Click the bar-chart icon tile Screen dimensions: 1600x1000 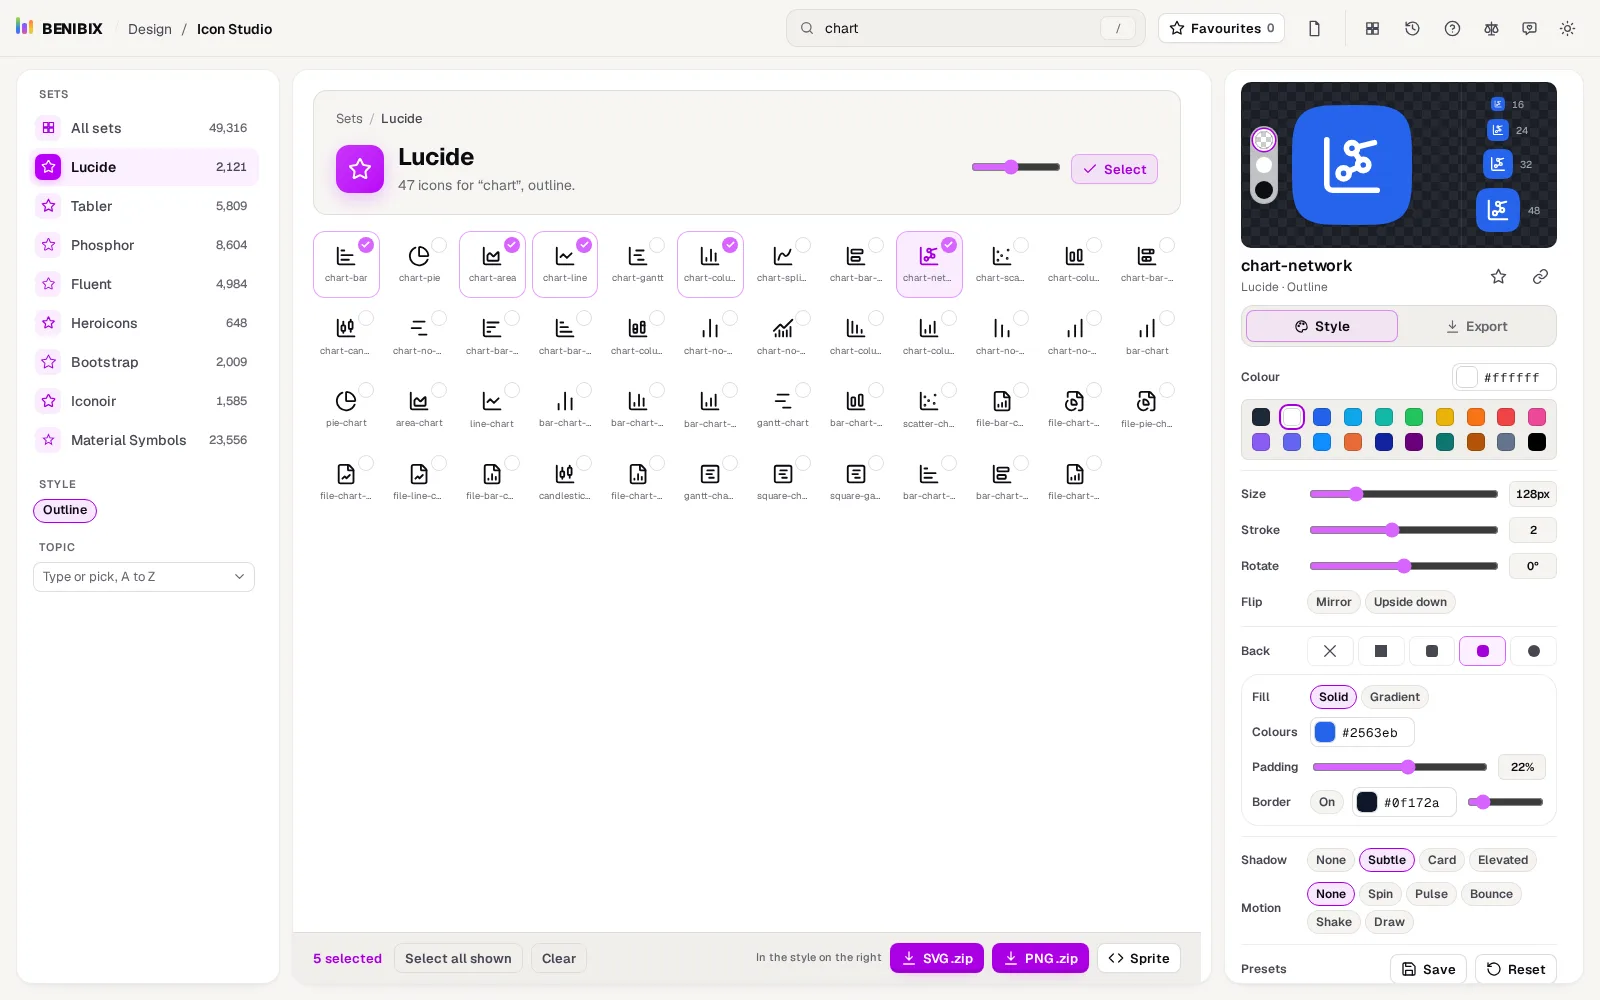[1147, 337]
